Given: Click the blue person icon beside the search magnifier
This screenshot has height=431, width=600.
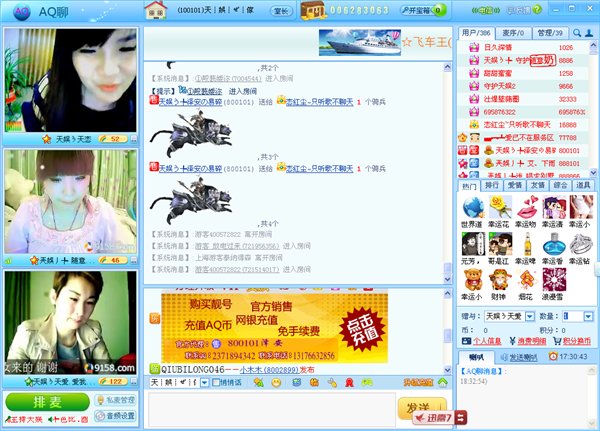Looking at the screenshot, I should tap(589, 33).
